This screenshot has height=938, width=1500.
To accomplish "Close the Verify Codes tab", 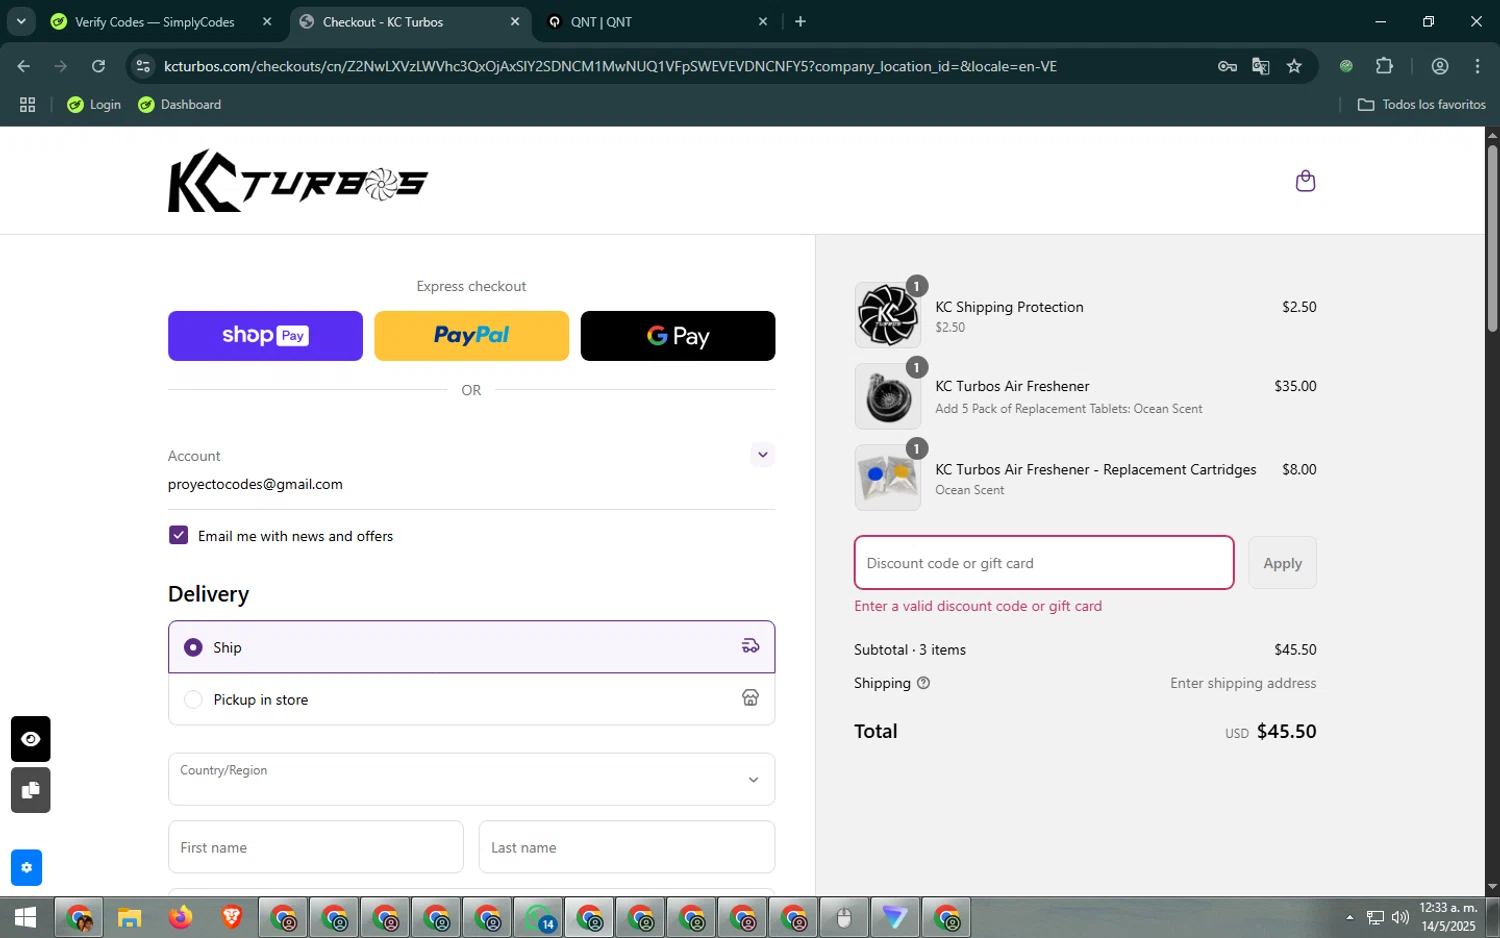I will pos(267,21).
